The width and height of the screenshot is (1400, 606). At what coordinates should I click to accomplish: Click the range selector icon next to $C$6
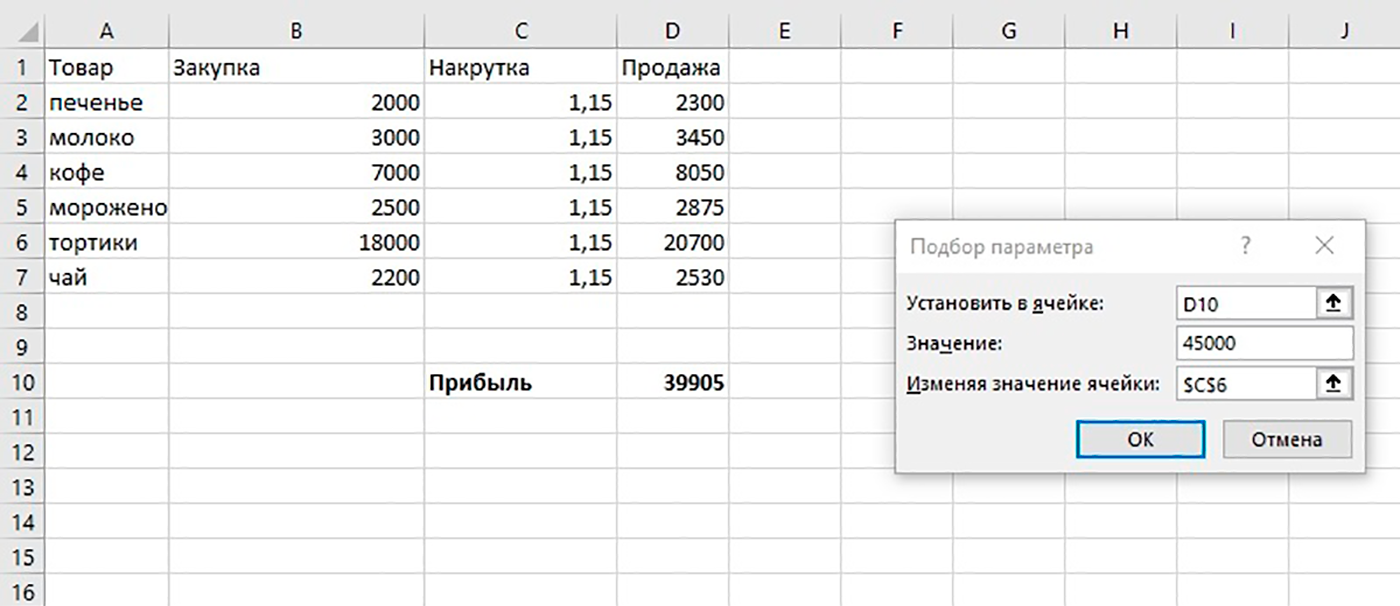1332,384
